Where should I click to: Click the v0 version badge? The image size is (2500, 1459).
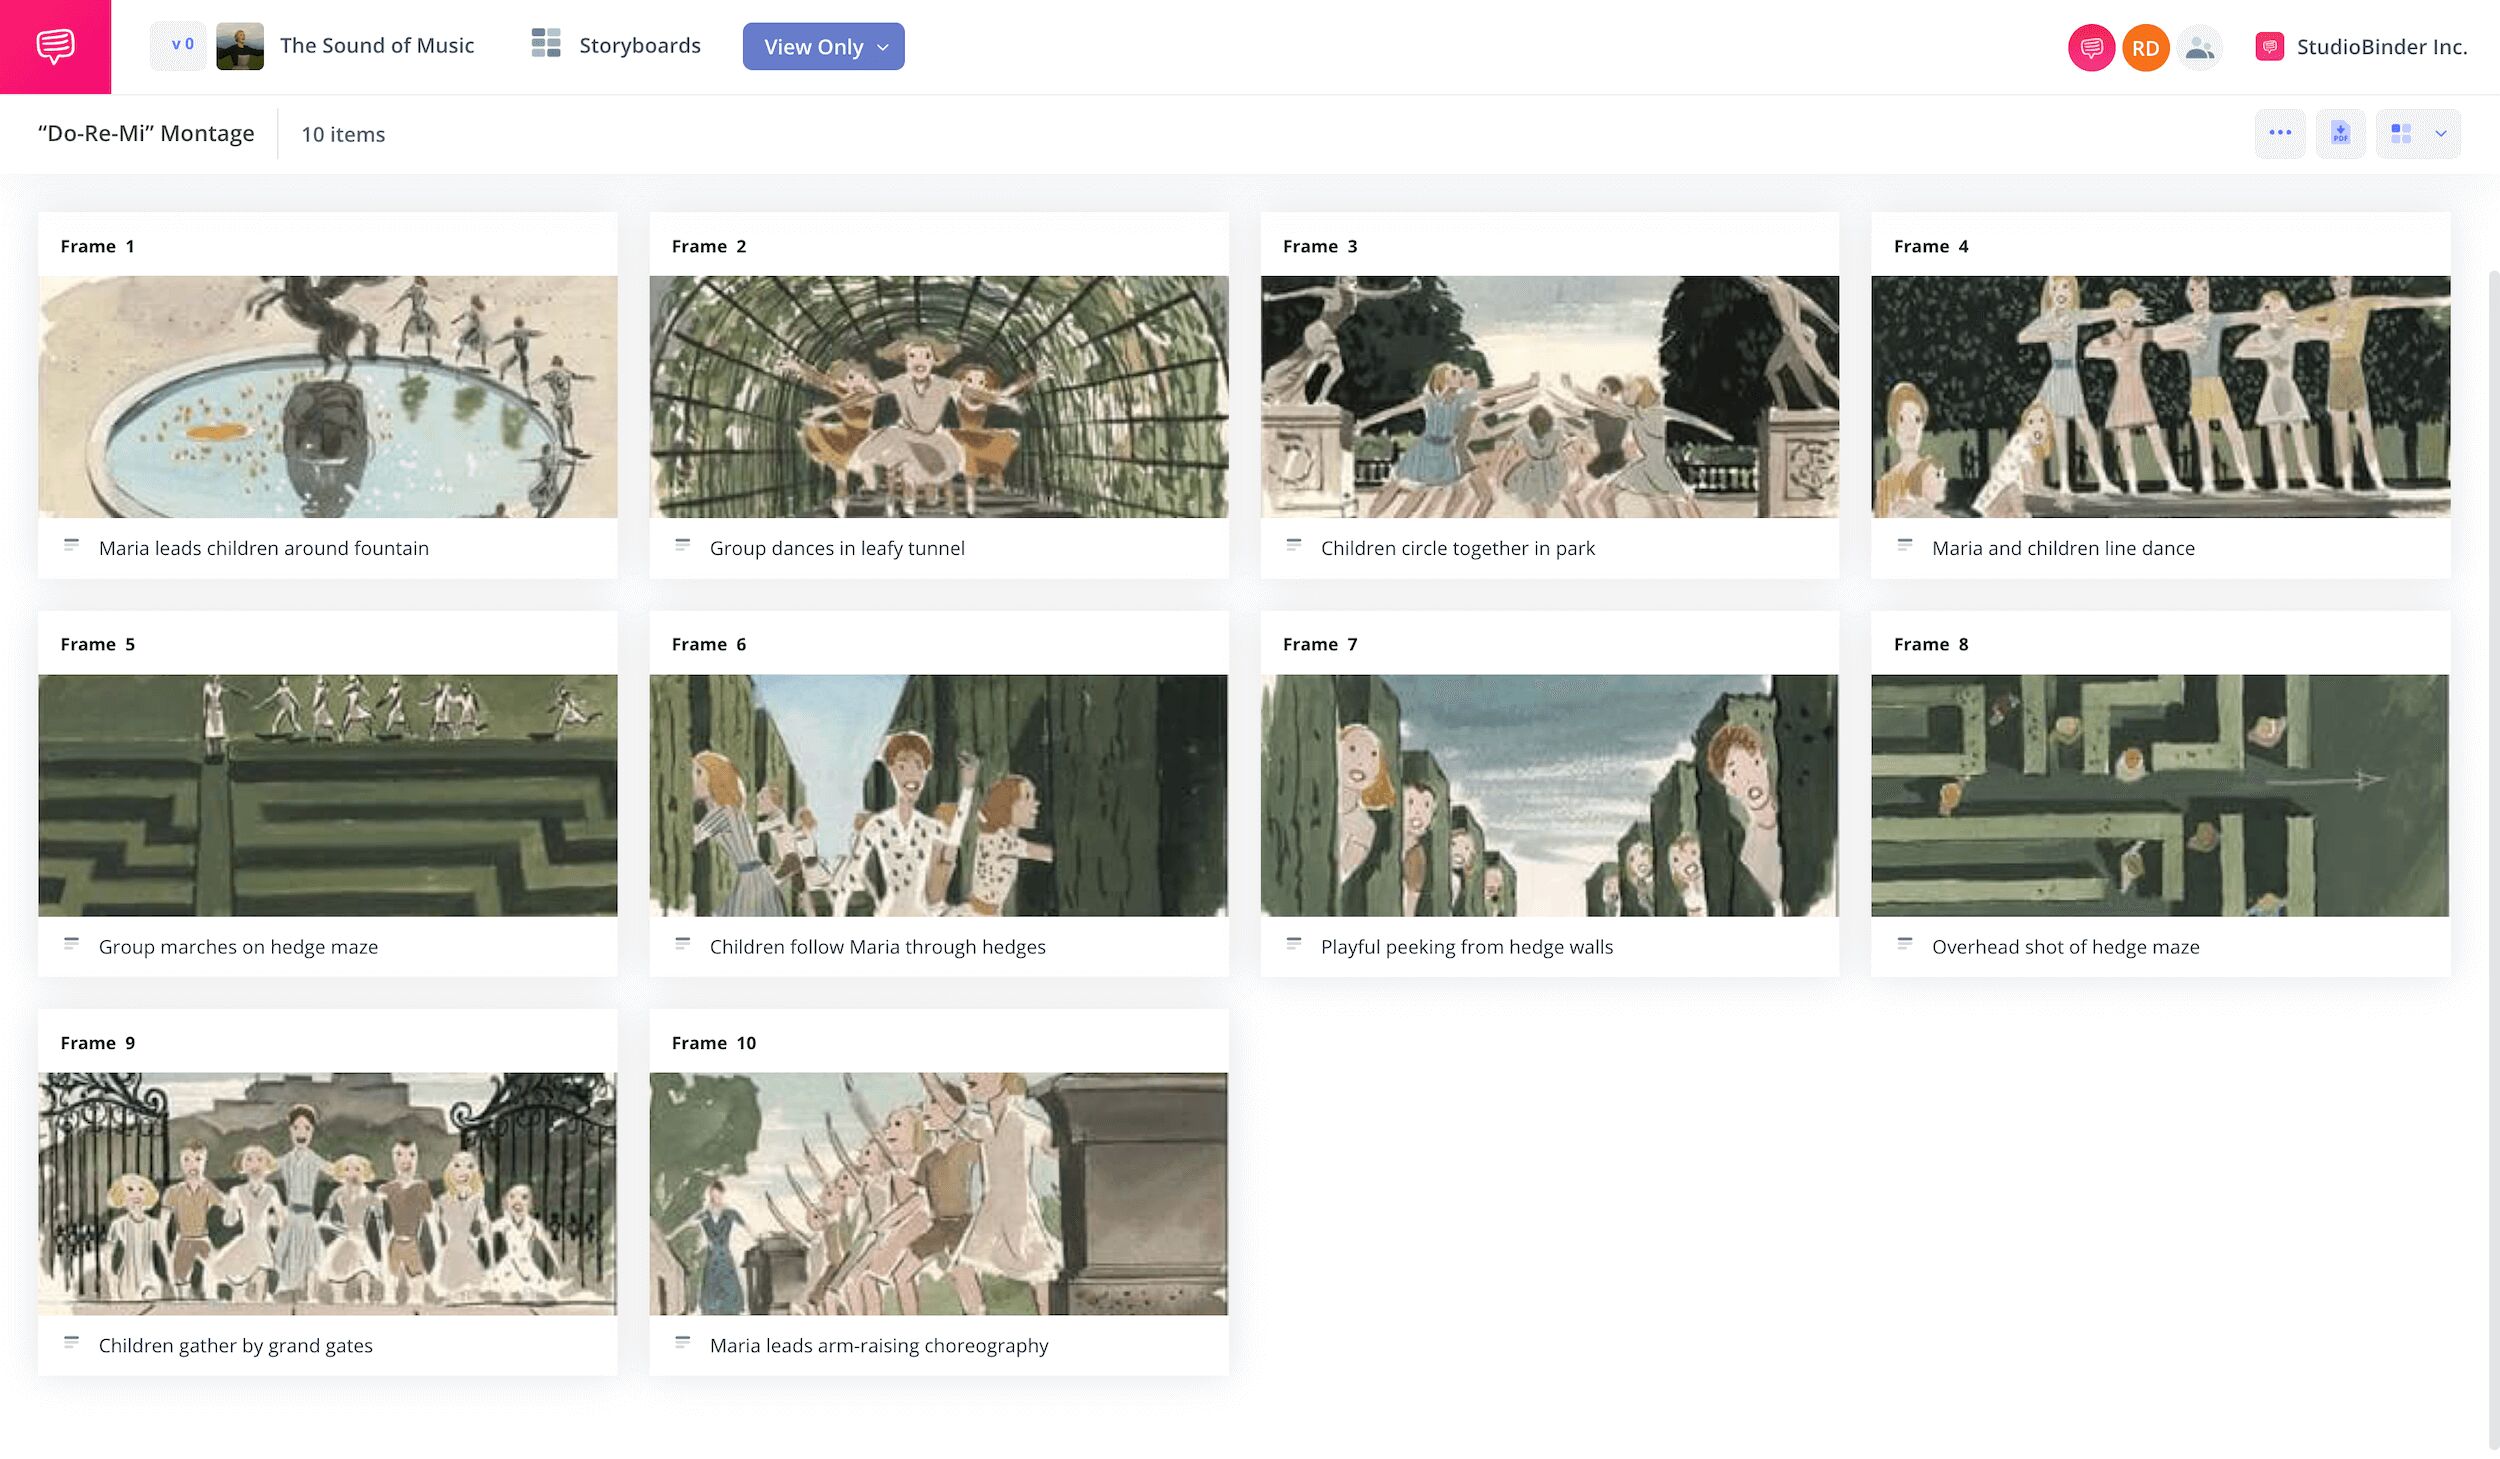click(x=181, y=45)
